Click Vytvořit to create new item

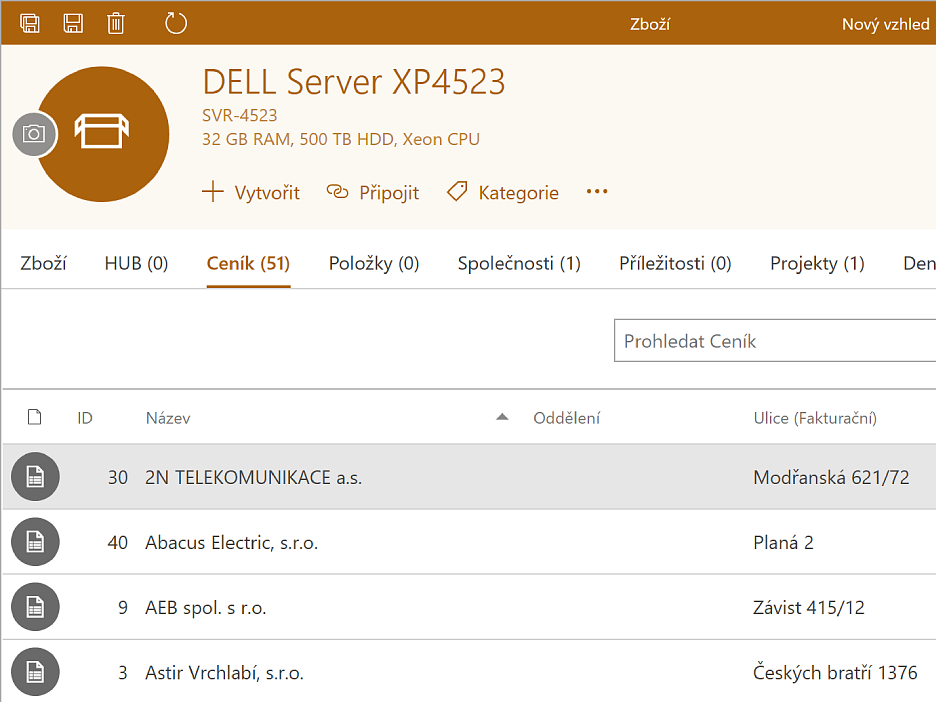251,193
